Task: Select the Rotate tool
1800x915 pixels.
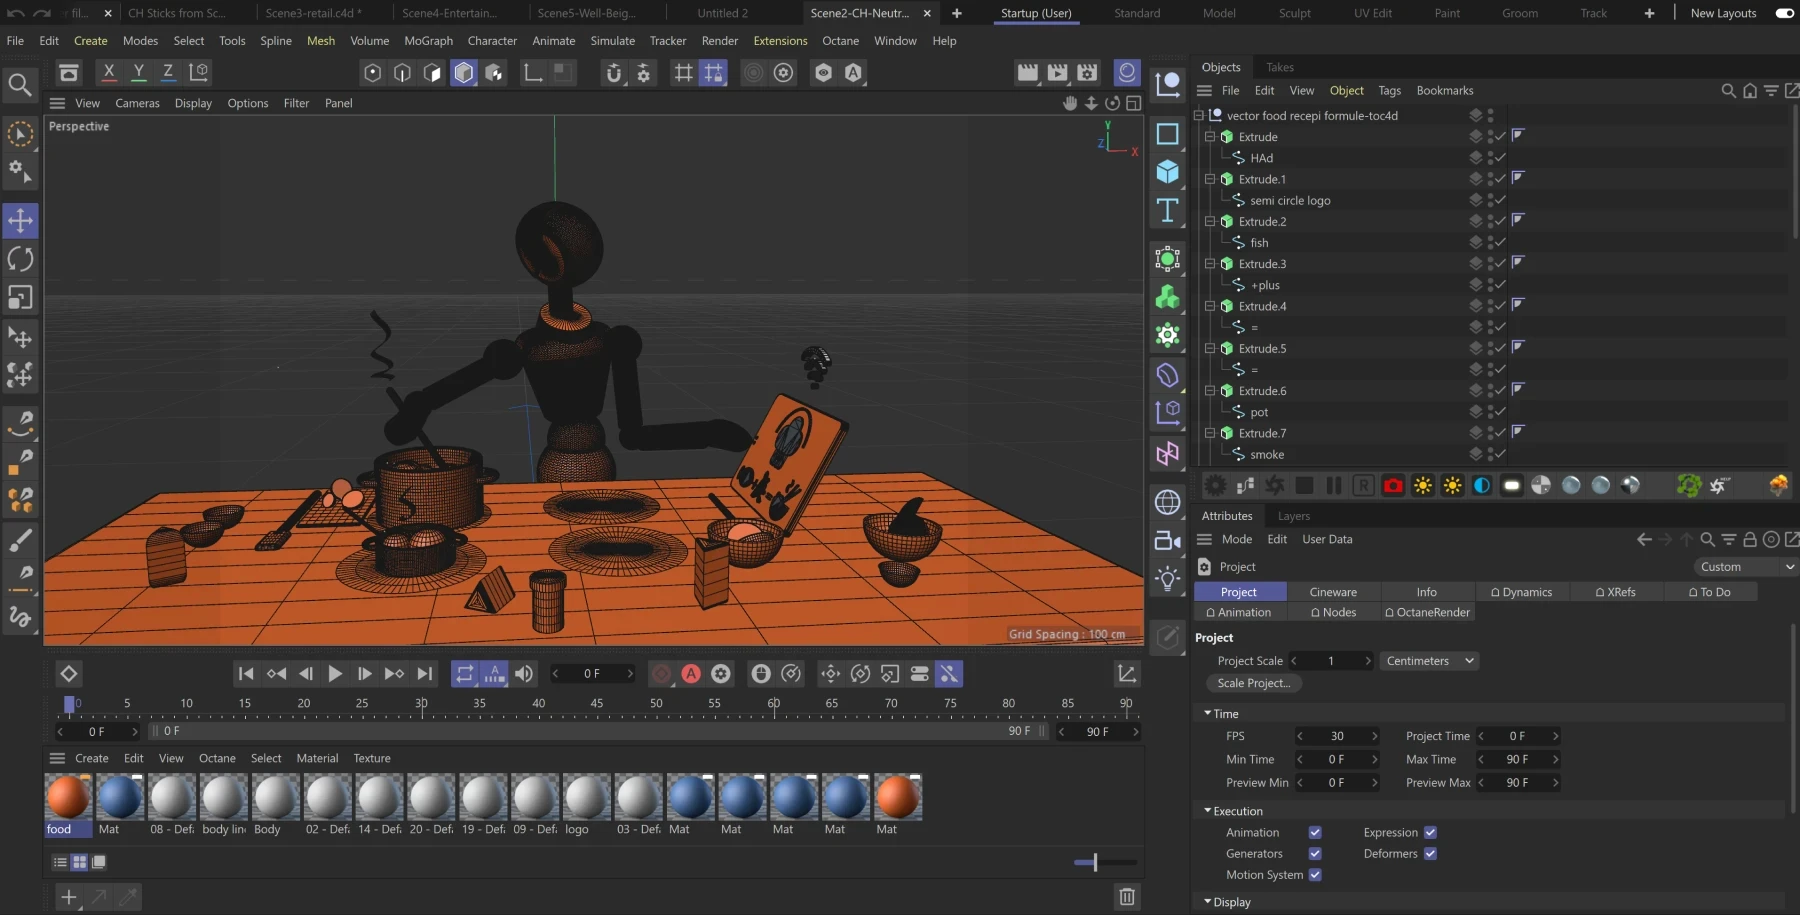Action: [20, 259]
